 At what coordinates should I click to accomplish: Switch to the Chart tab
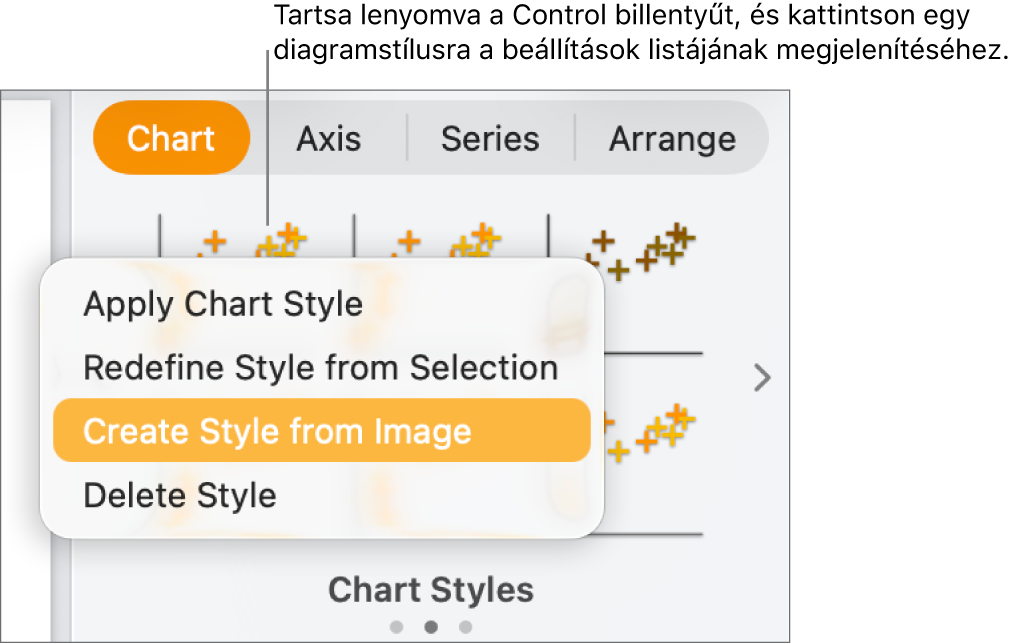(171, 138)
